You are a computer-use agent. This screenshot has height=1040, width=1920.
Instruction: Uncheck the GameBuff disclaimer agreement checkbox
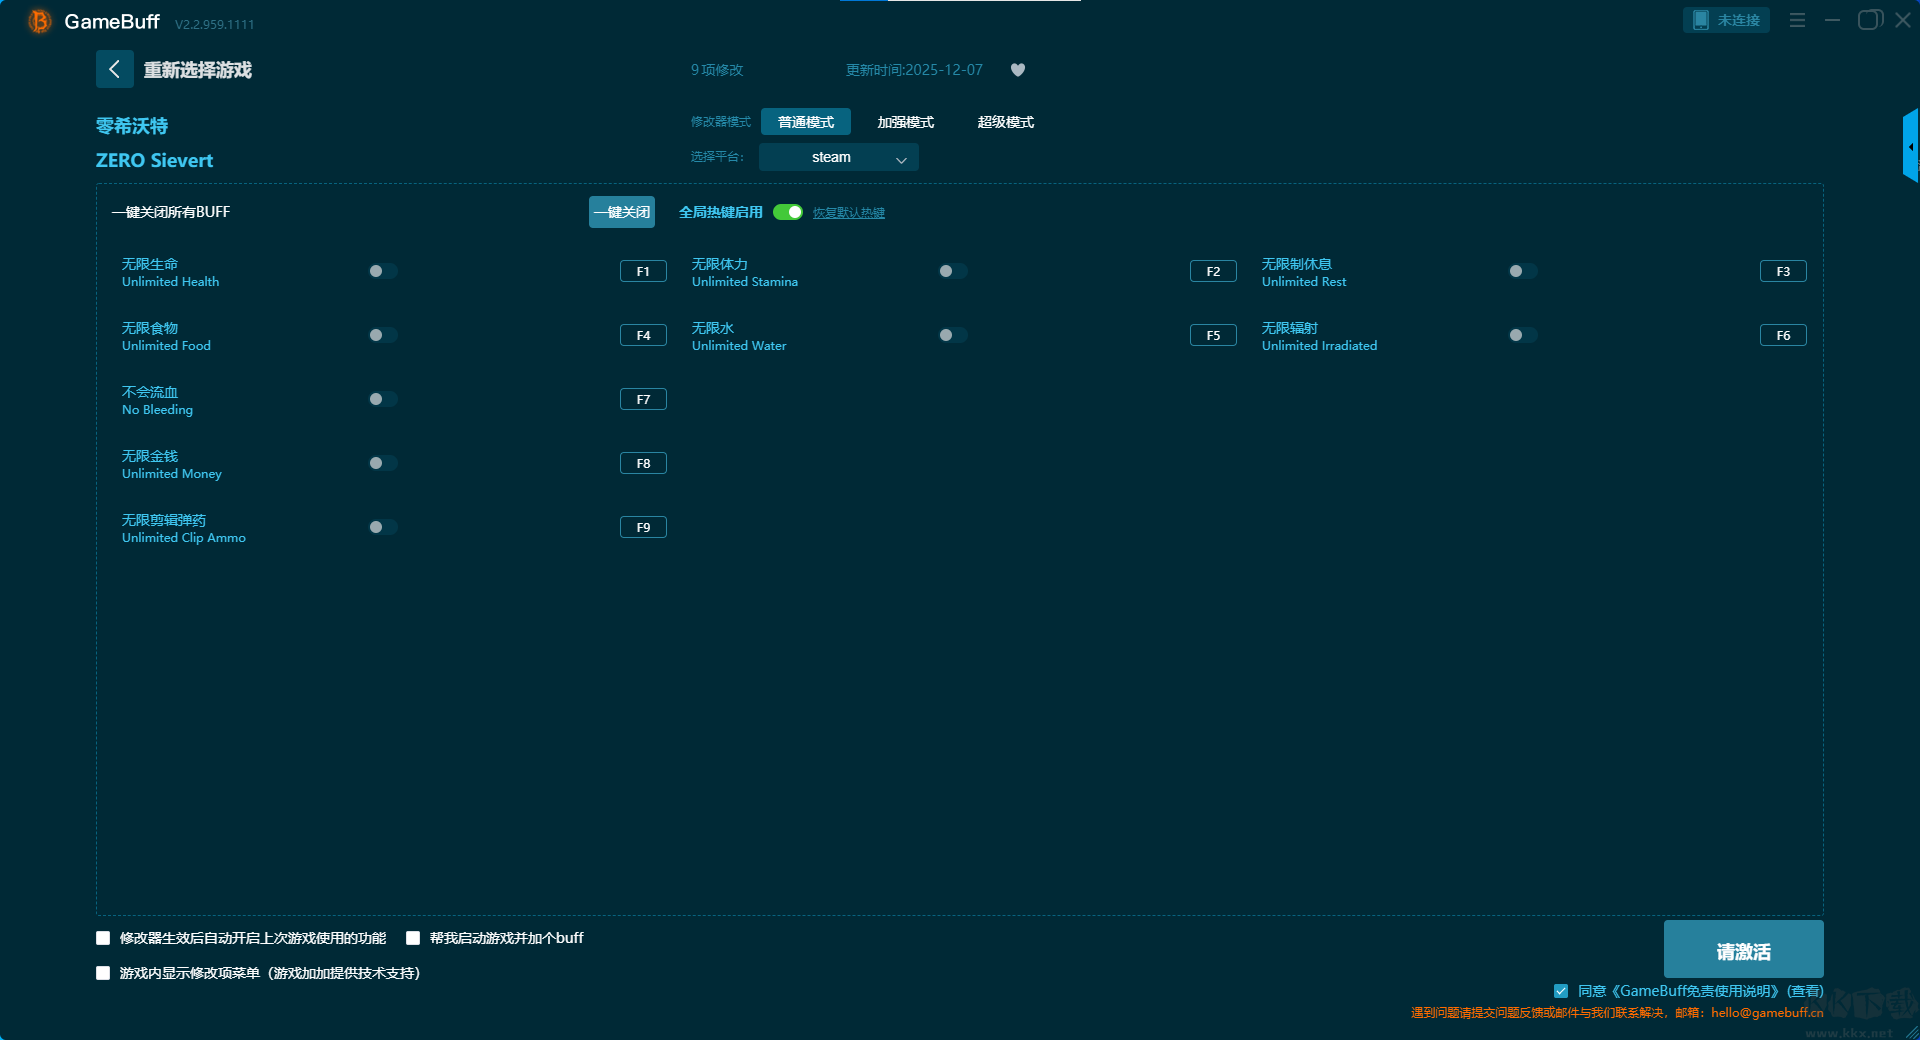pos(1561,991)
